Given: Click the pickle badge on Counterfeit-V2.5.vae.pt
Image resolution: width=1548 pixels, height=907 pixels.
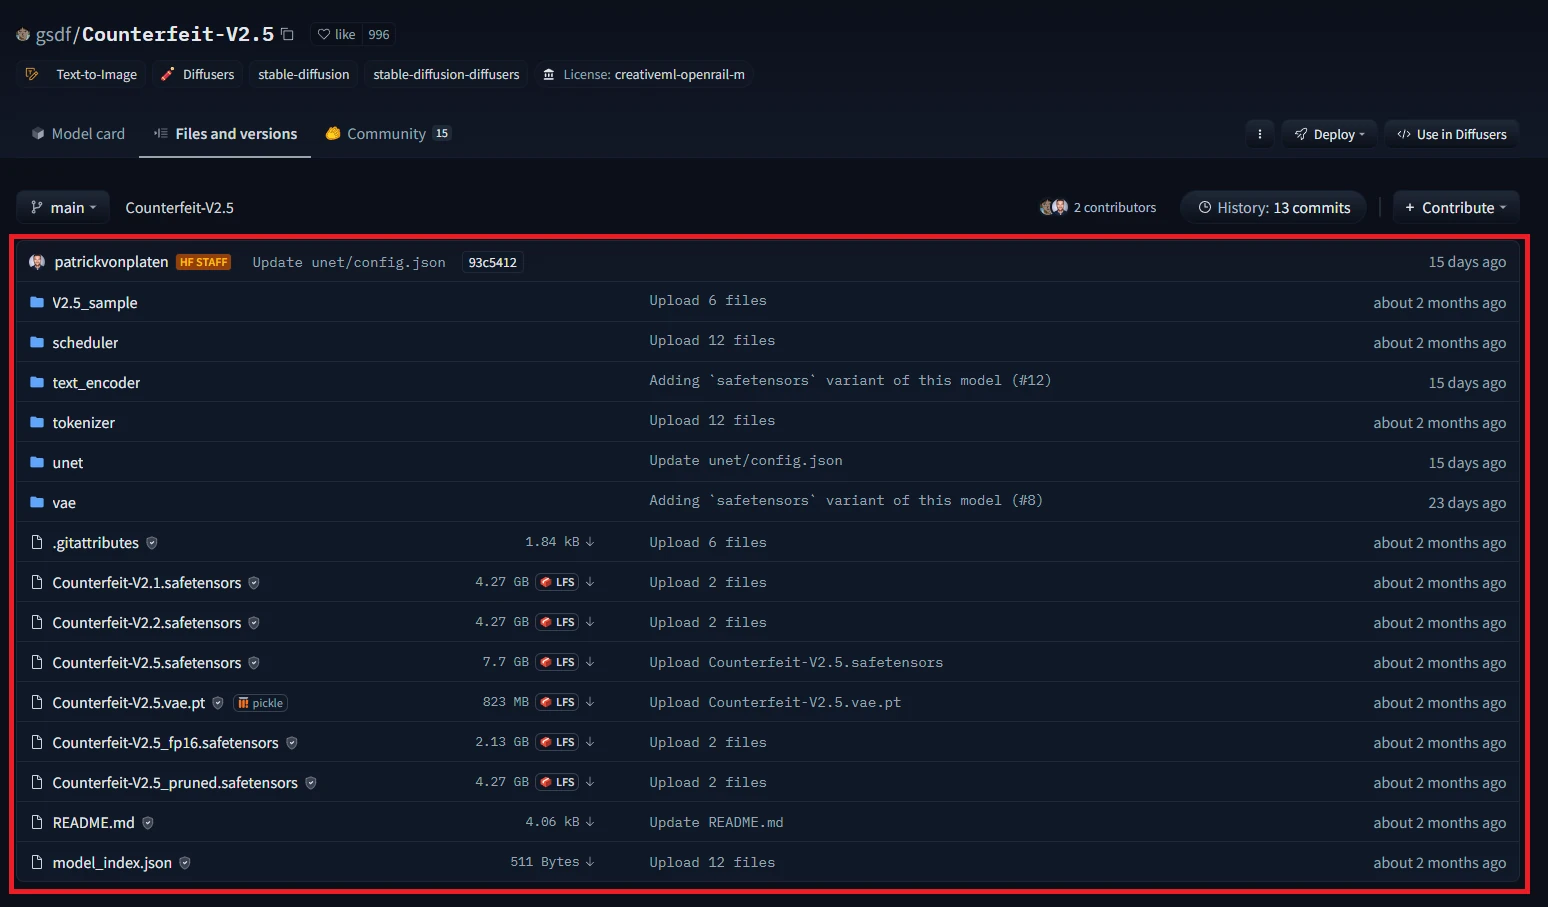Looking at the screenshot, I should (x=261, y=703).
